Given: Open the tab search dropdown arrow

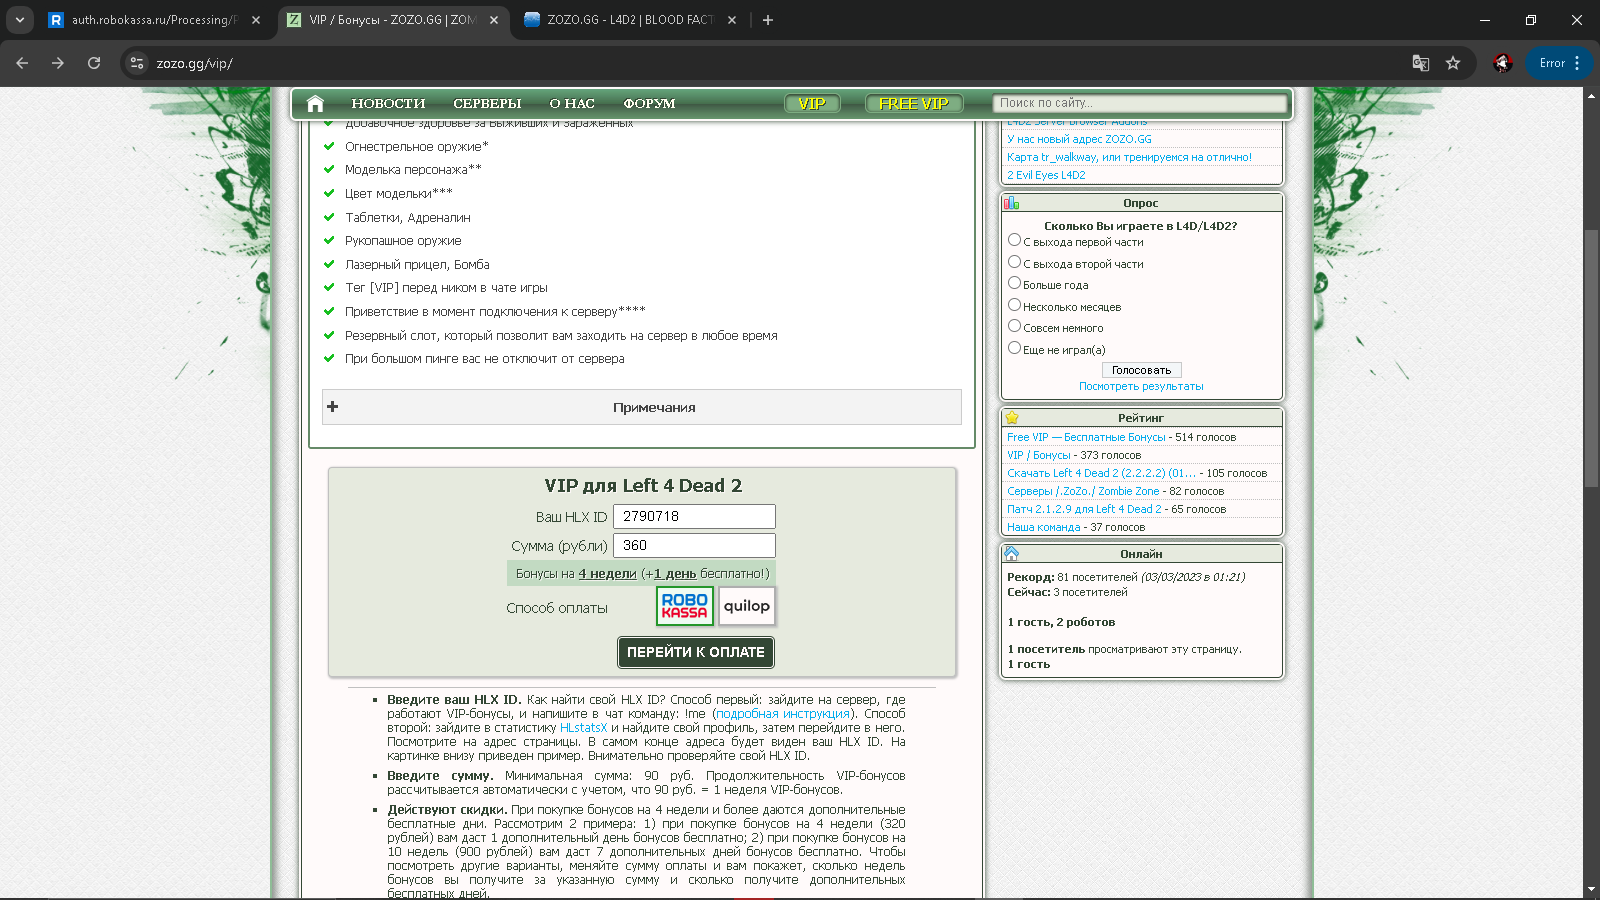Looking at the screenshot, I should coord(19,20).
